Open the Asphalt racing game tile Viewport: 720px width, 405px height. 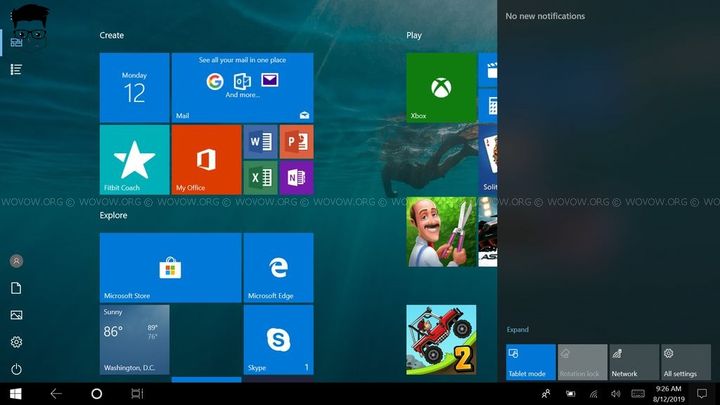pyautogui.click(x=488, y=232)
